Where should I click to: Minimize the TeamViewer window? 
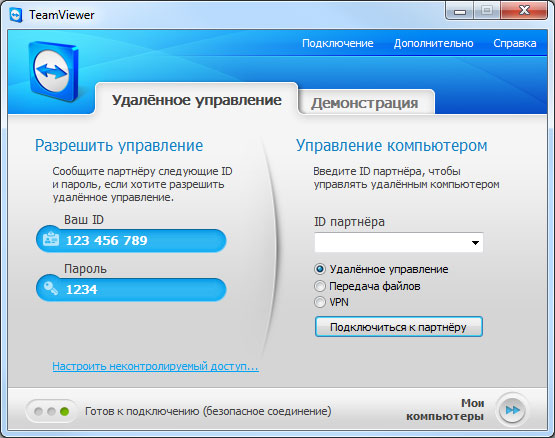click(459, 11)
